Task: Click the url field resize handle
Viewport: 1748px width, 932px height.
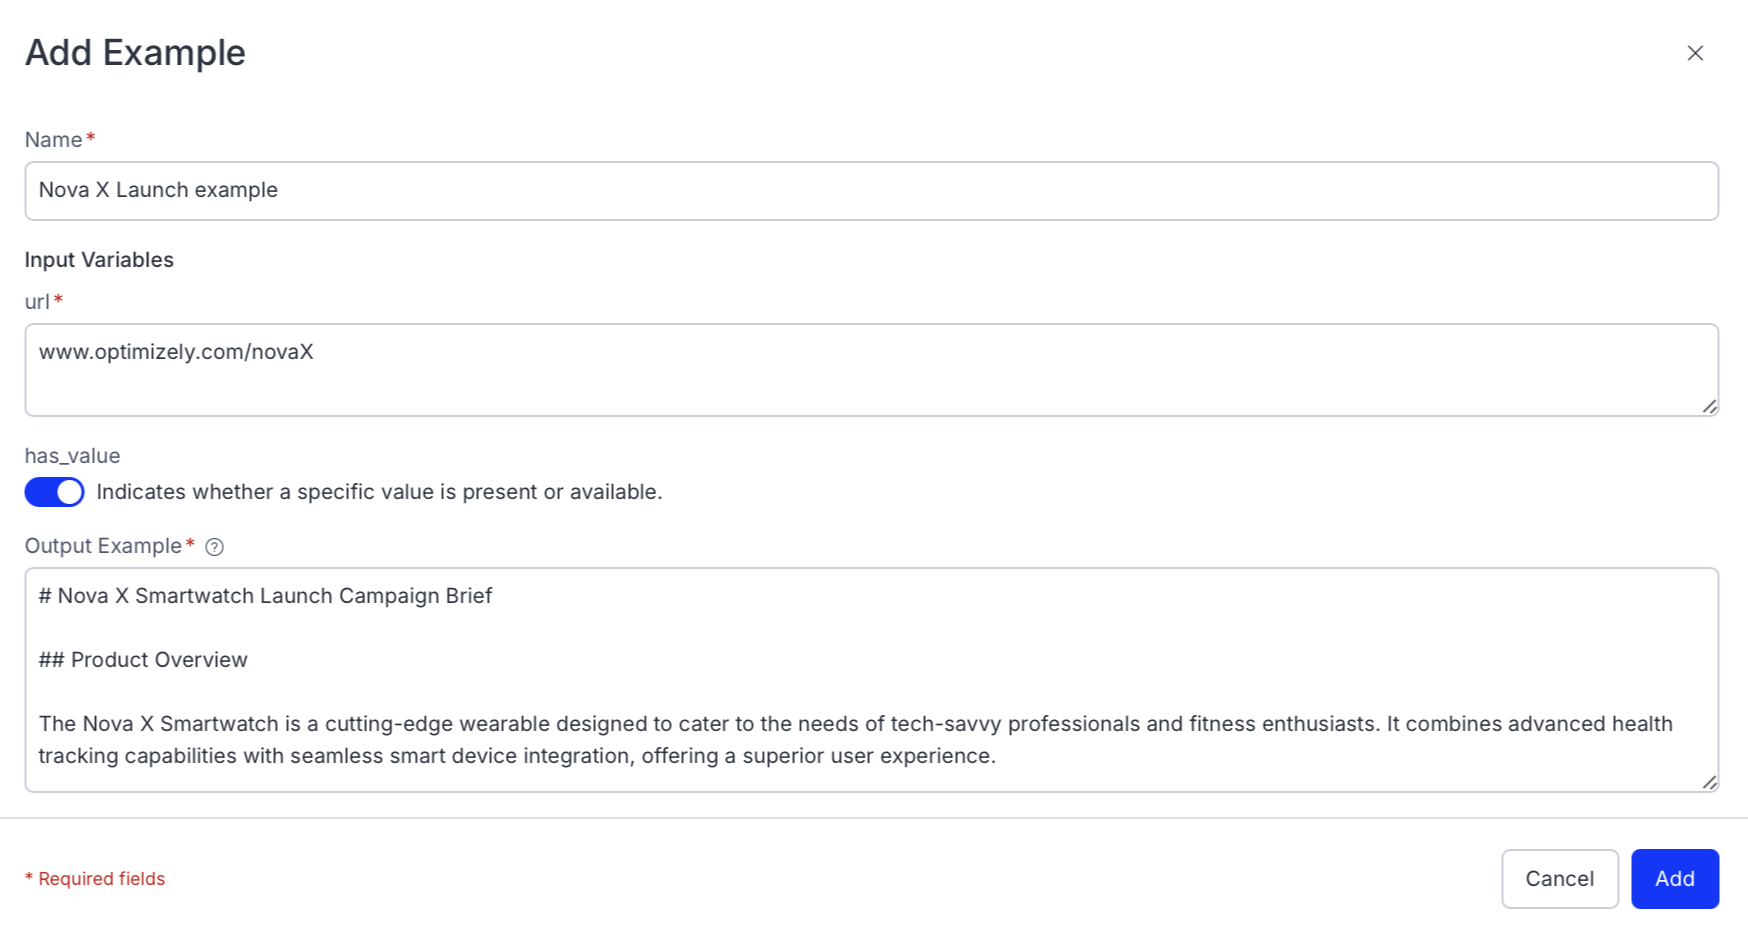Action: (1709, 406)
